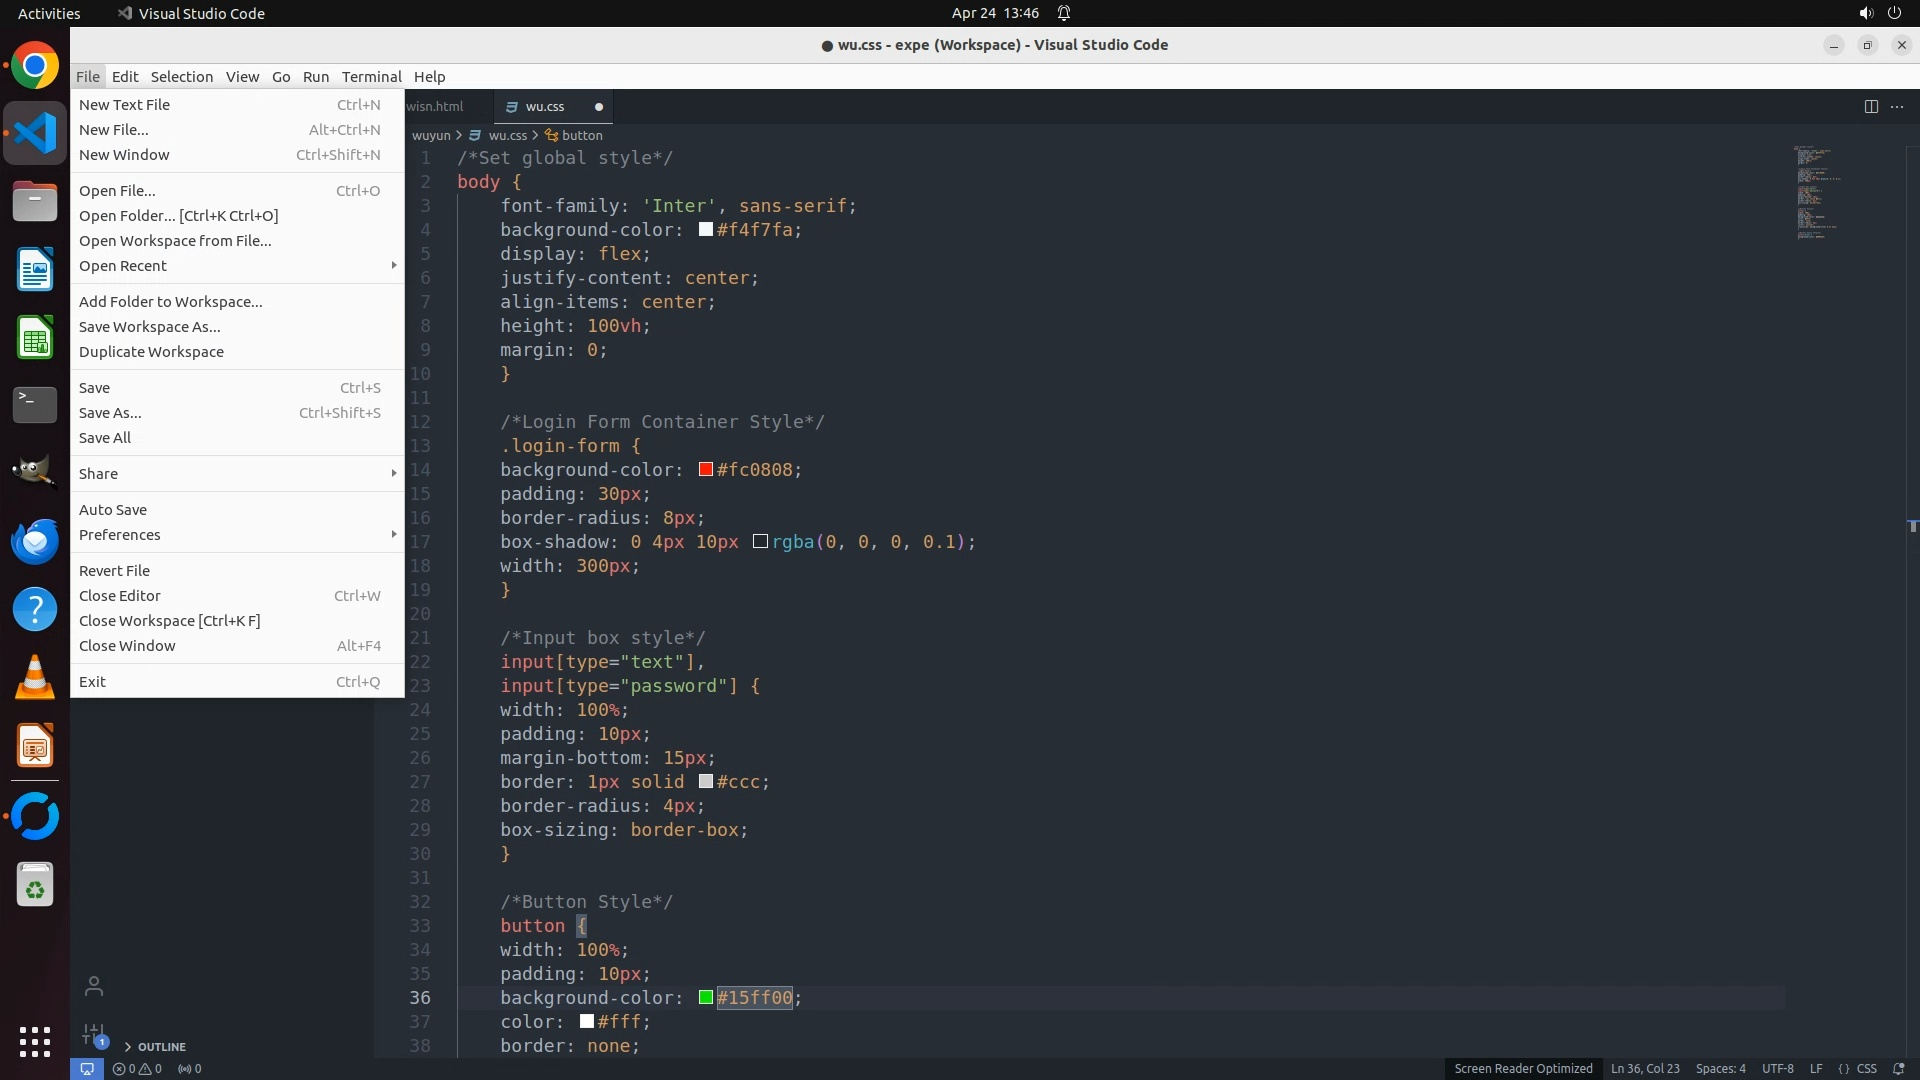Open the Accounts icon in activity bar

tap(94, 986)
